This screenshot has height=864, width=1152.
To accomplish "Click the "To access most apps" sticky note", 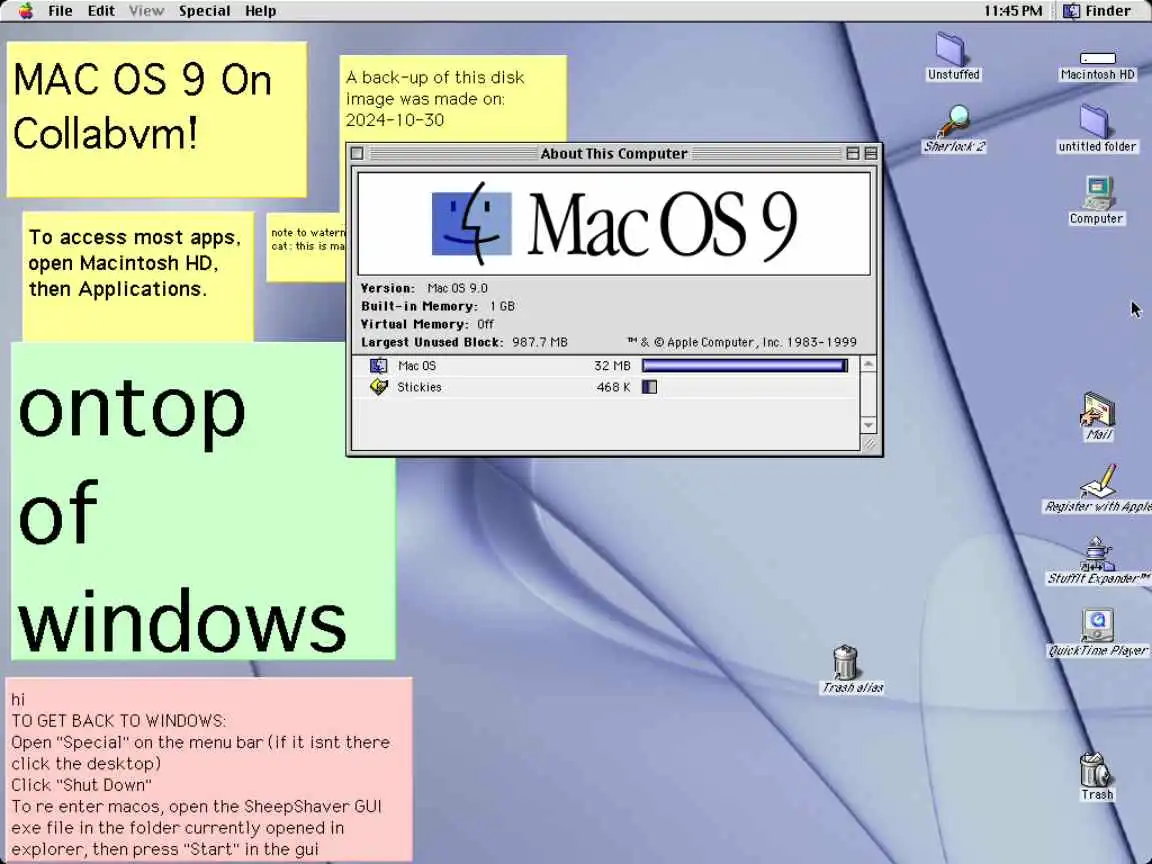I will [x=138, y=276].
